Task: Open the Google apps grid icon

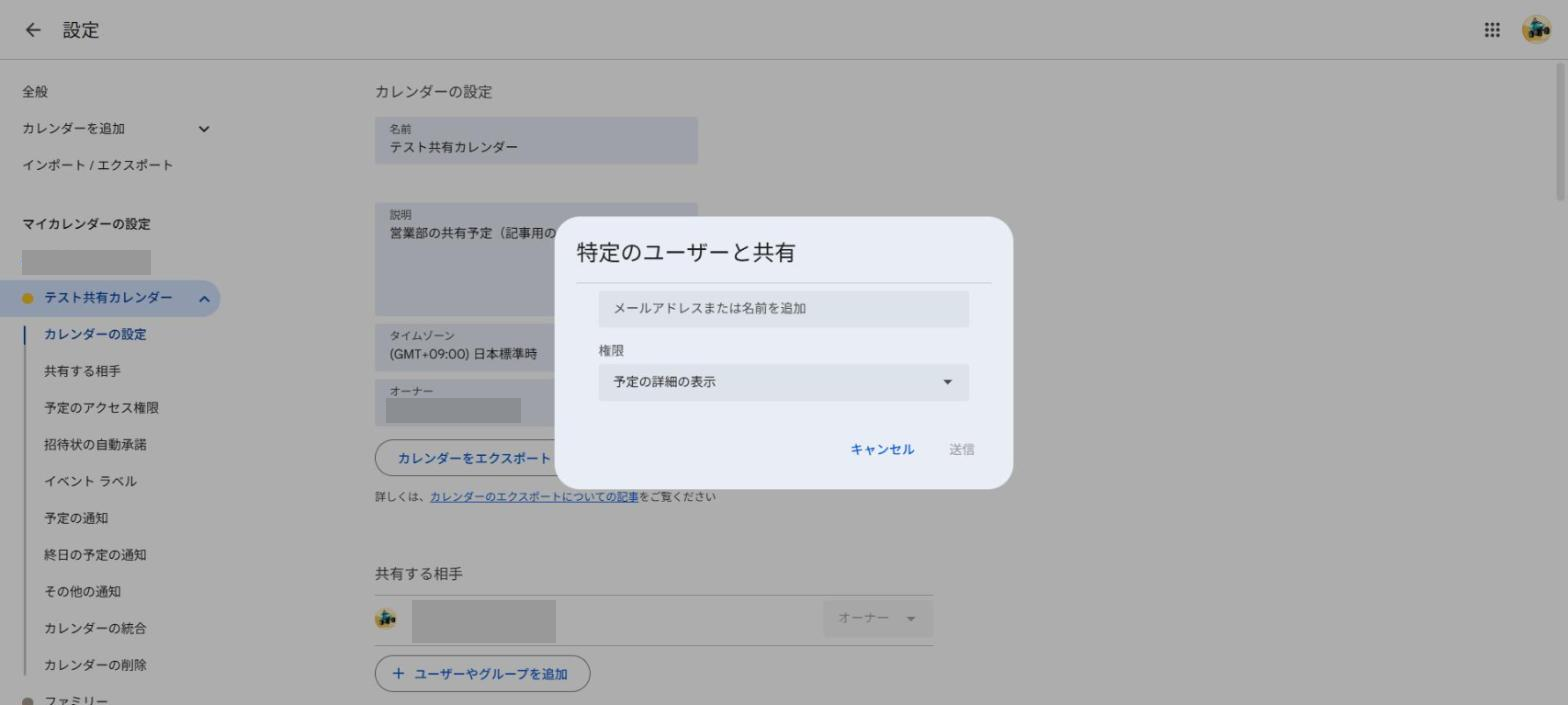Action: (1492, 30)
